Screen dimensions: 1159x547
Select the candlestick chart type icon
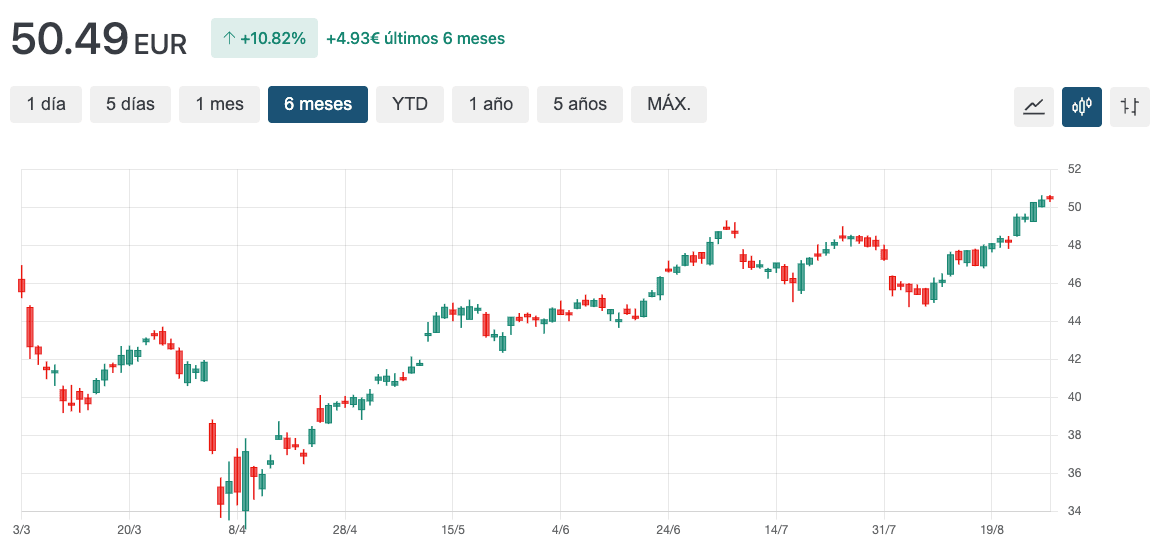[1082, 106]
